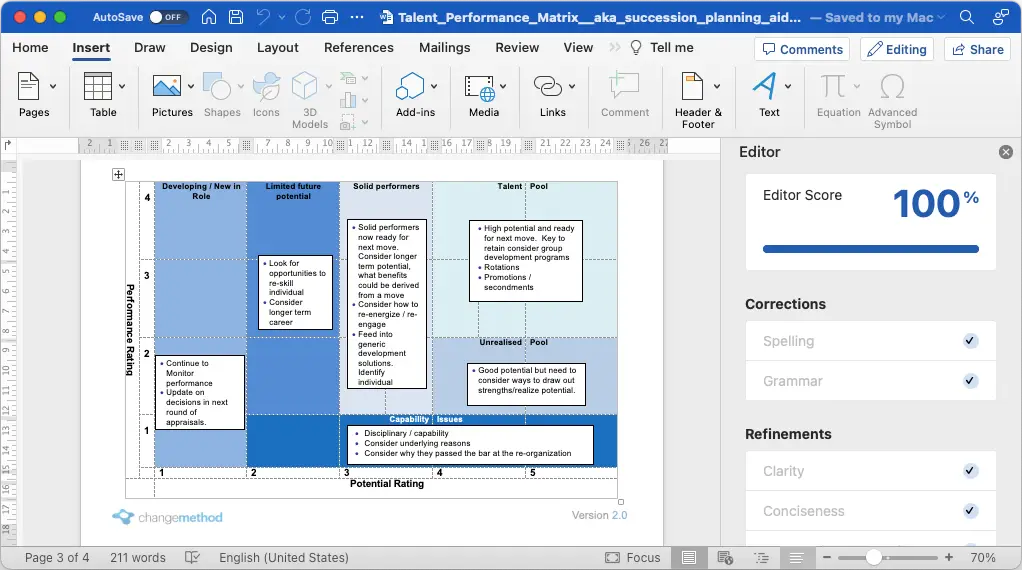Open Header & Footer in ribbon
This screenshot has height=570, width=1022.
pyautogui.click(x=692, y=87)
